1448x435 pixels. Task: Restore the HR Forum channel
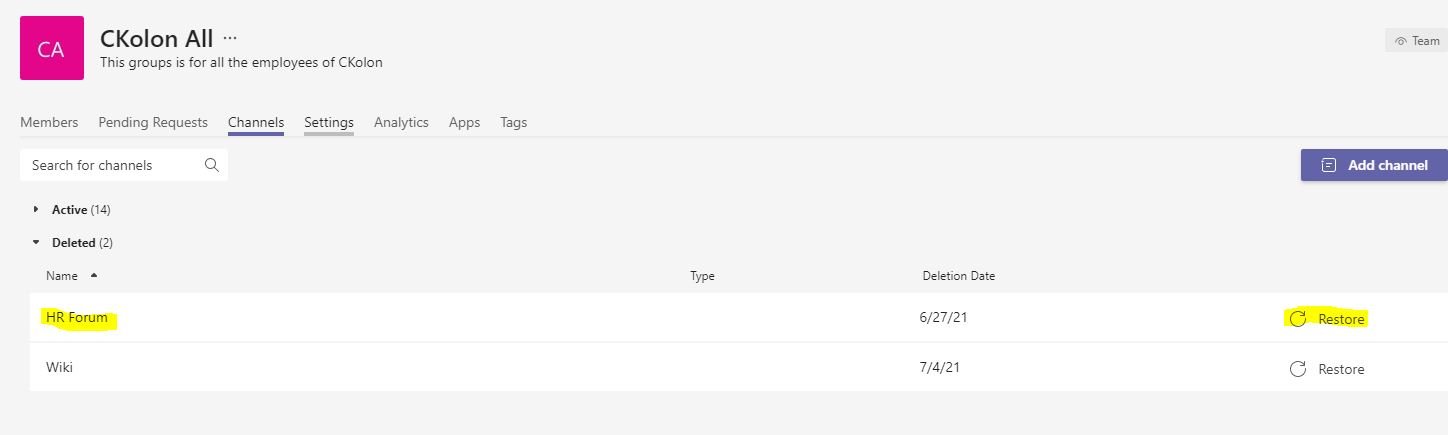point(1327,319)
